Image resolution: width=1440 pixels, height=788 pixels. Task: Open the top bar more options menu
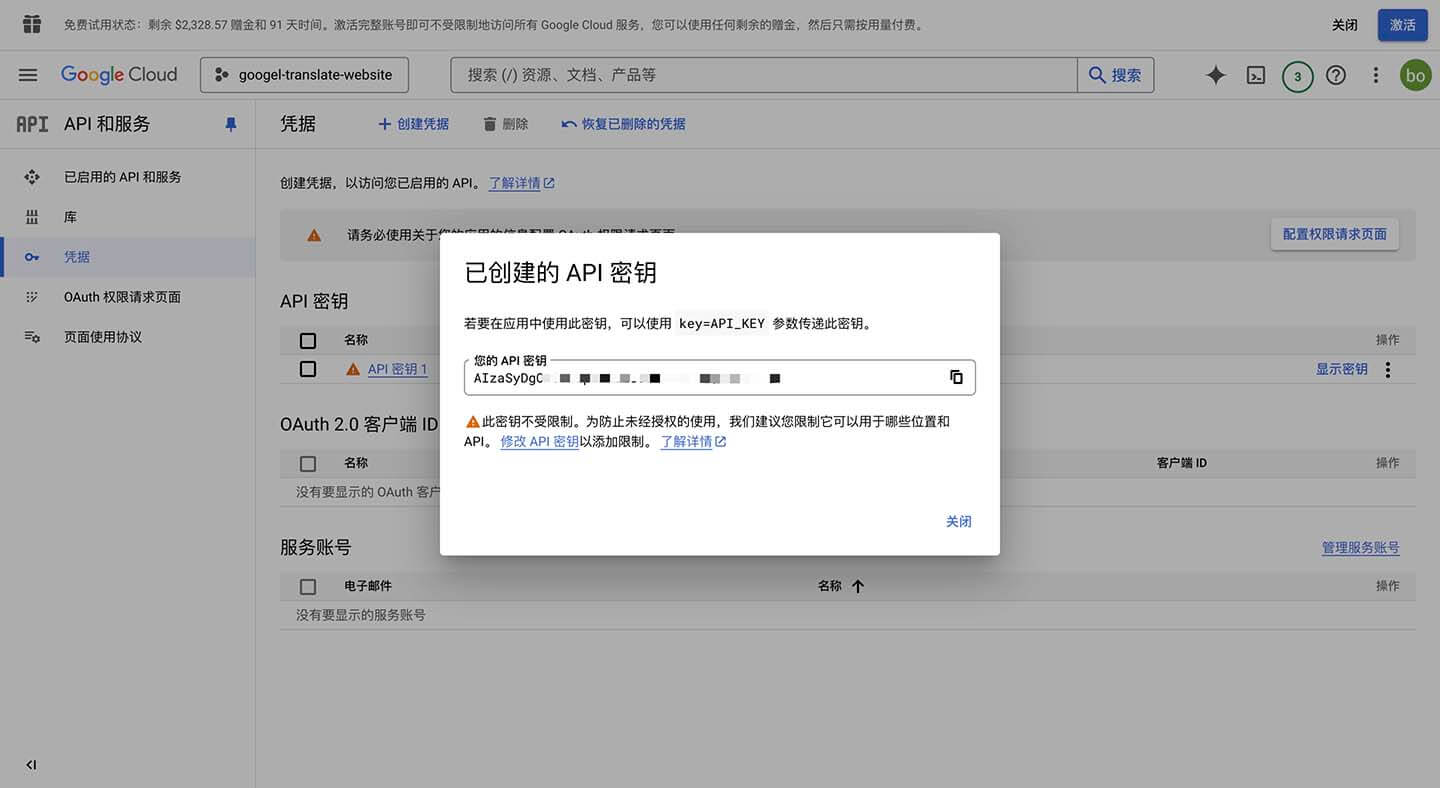[x=1376, y=75]
